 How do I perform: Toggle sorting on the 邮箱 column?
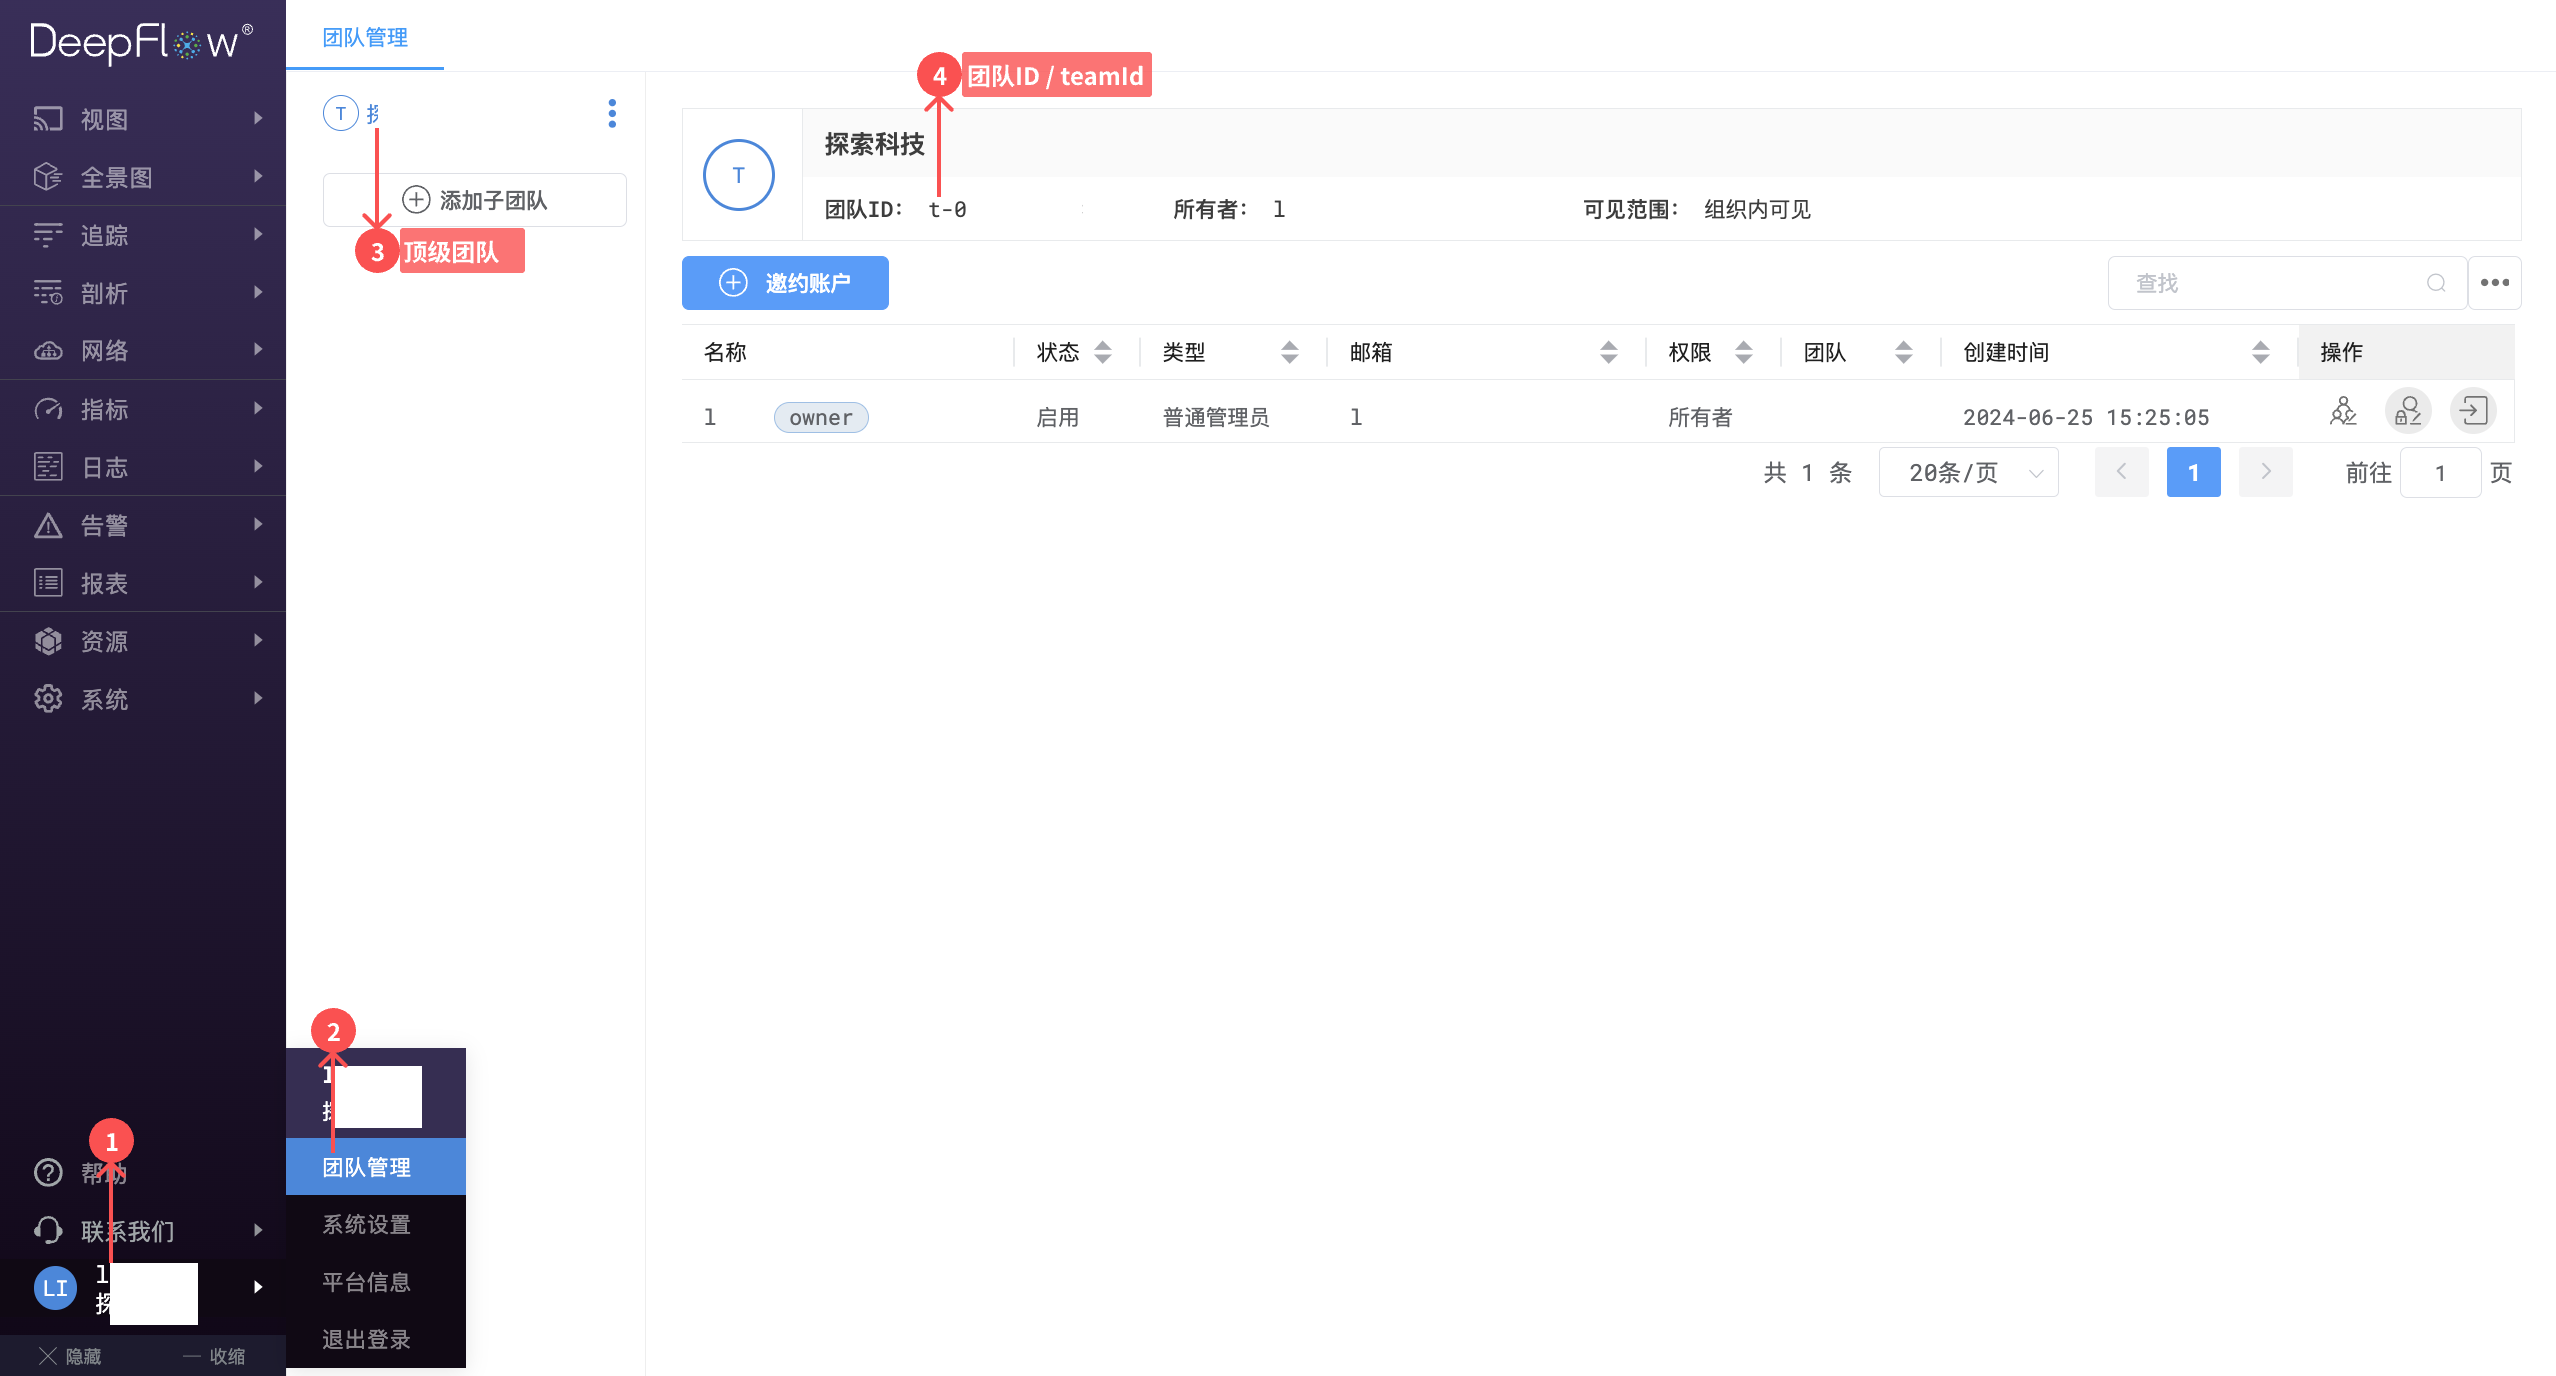point(1608,352)
